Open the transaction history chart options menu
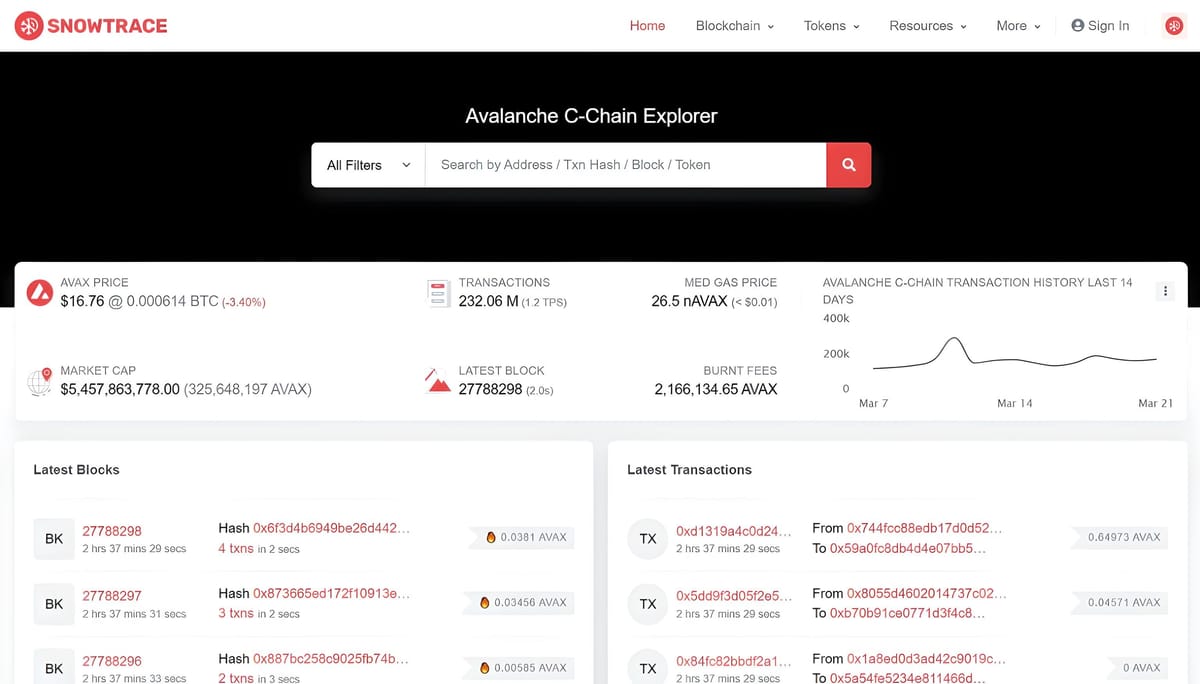The image size is (1200, 684). [x=1165, y=291]
